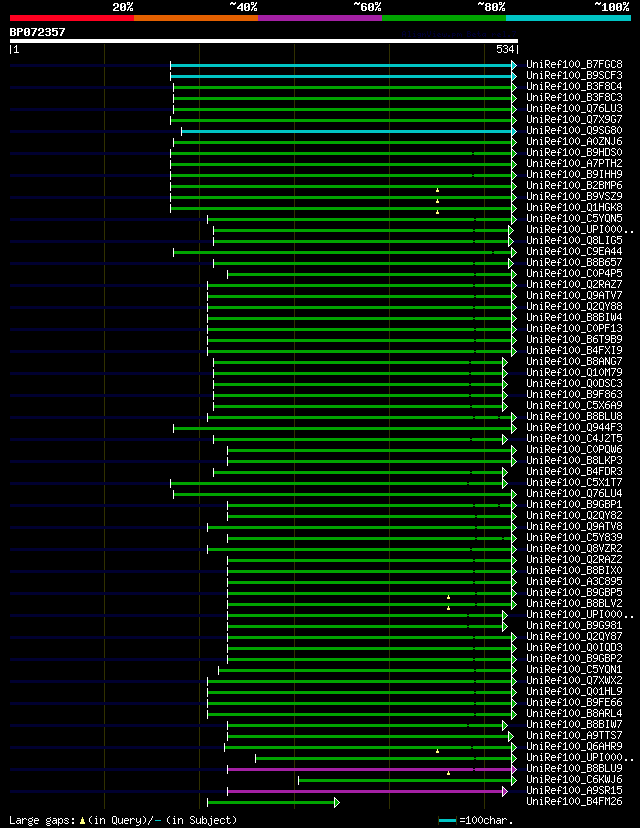
Task: Click hit label UniRef100_B6T9B9
Action: [x=574, y=340]
